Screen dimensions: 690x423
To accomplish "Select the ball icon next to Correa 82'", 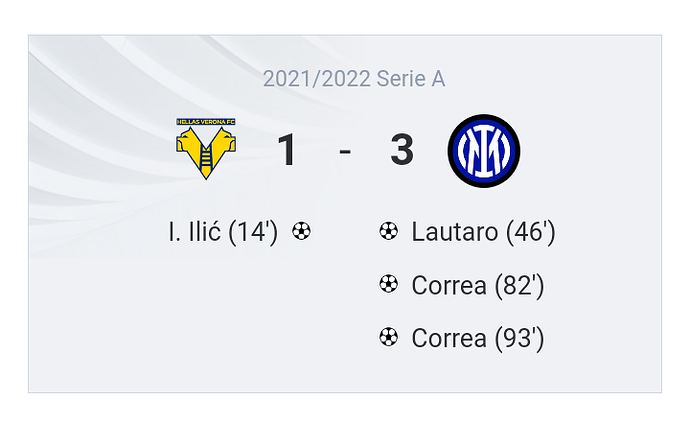I will pos(389,285).
